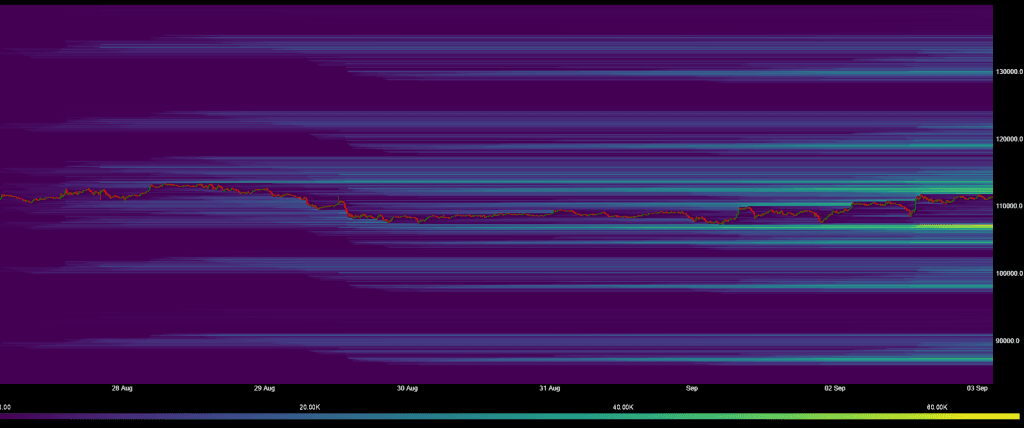Select the 110000.0 price axis label
The height and width of the screenshot is (428, 1024).
[x=1008, y=206]
